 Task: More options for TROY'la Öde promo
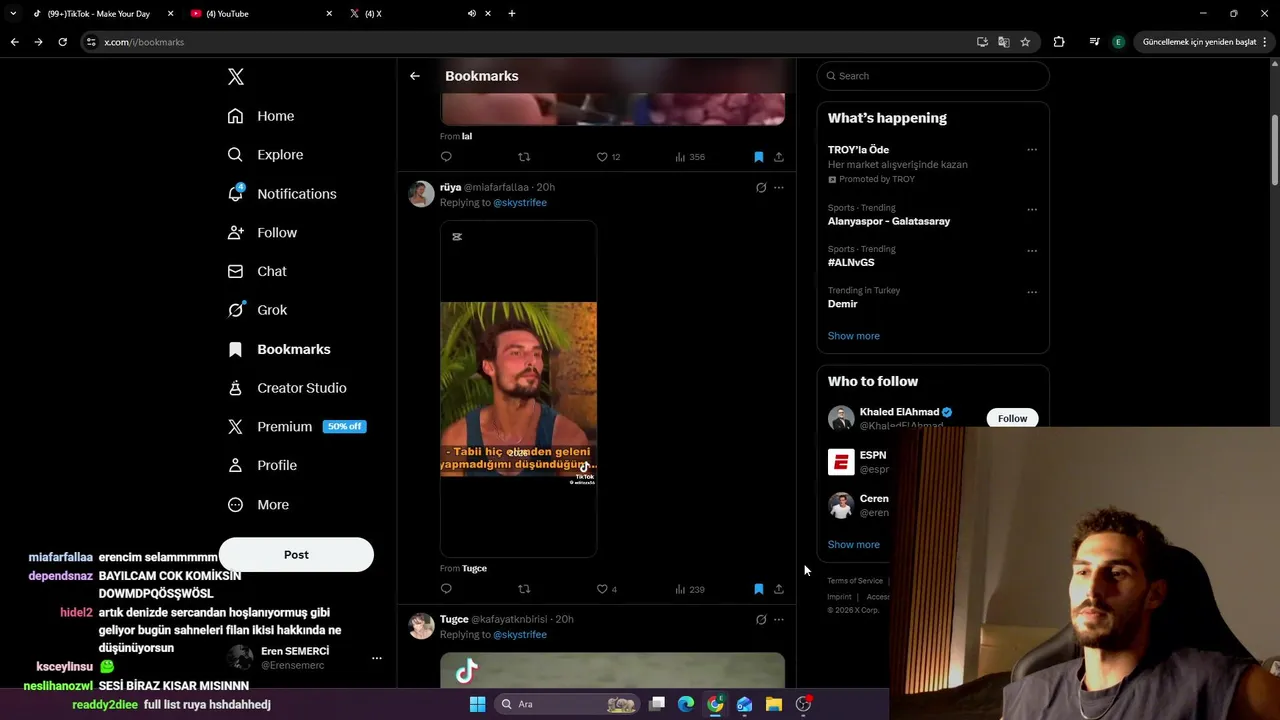pos(1032,150)
